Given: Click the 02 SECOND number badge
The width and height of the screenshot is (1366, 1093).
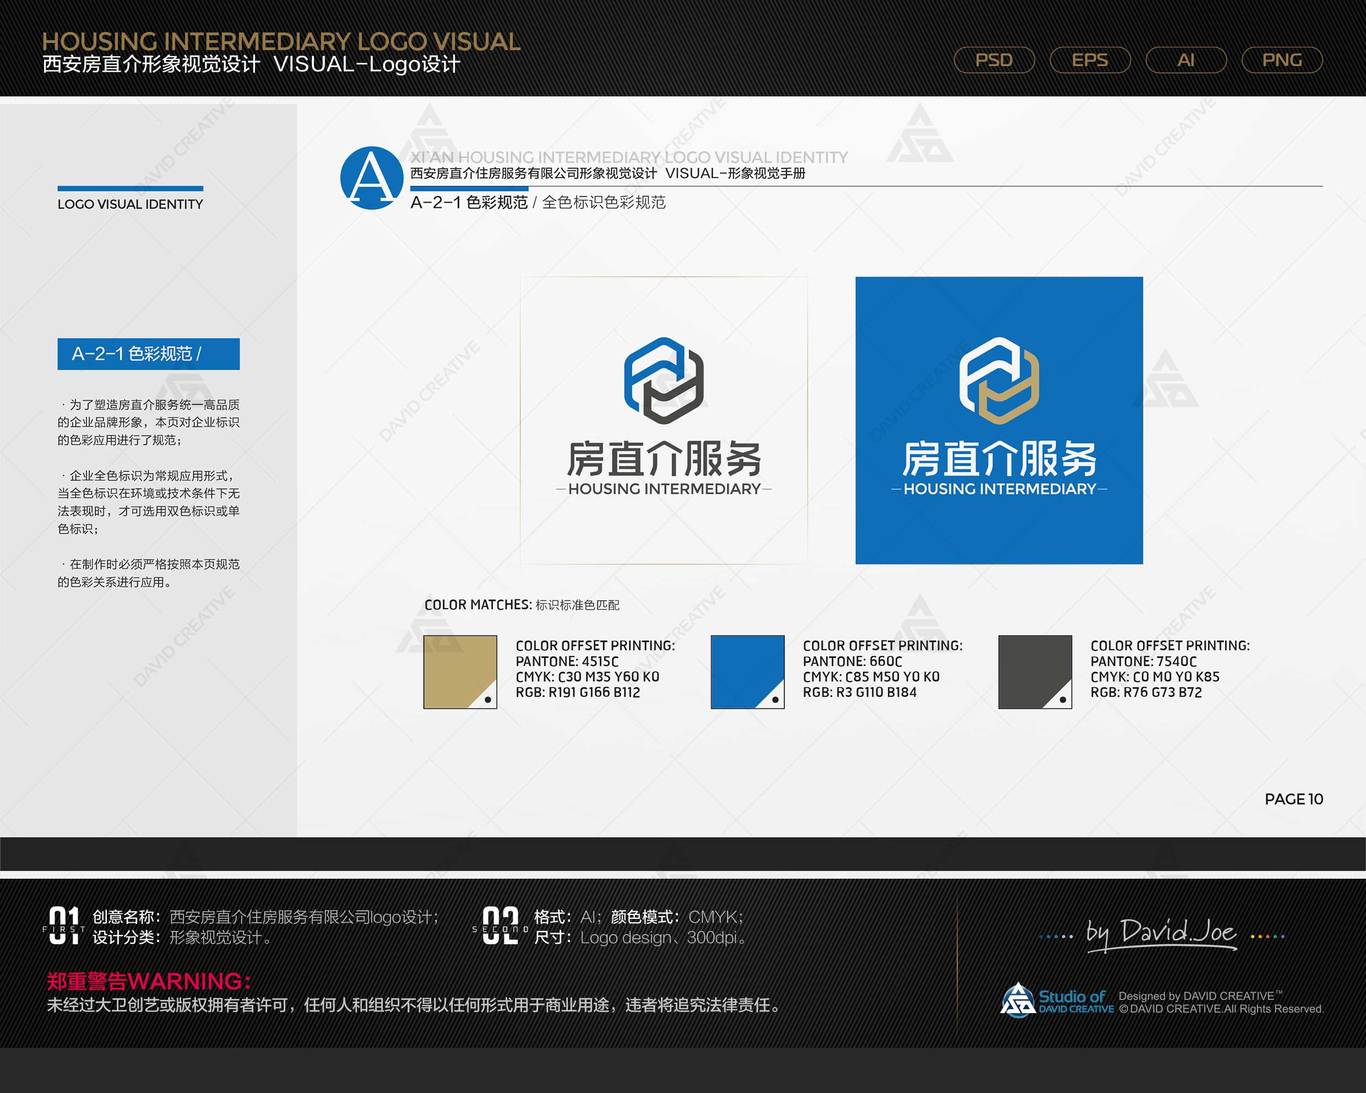Looking at the screenshot, I should tap(500, 926).
